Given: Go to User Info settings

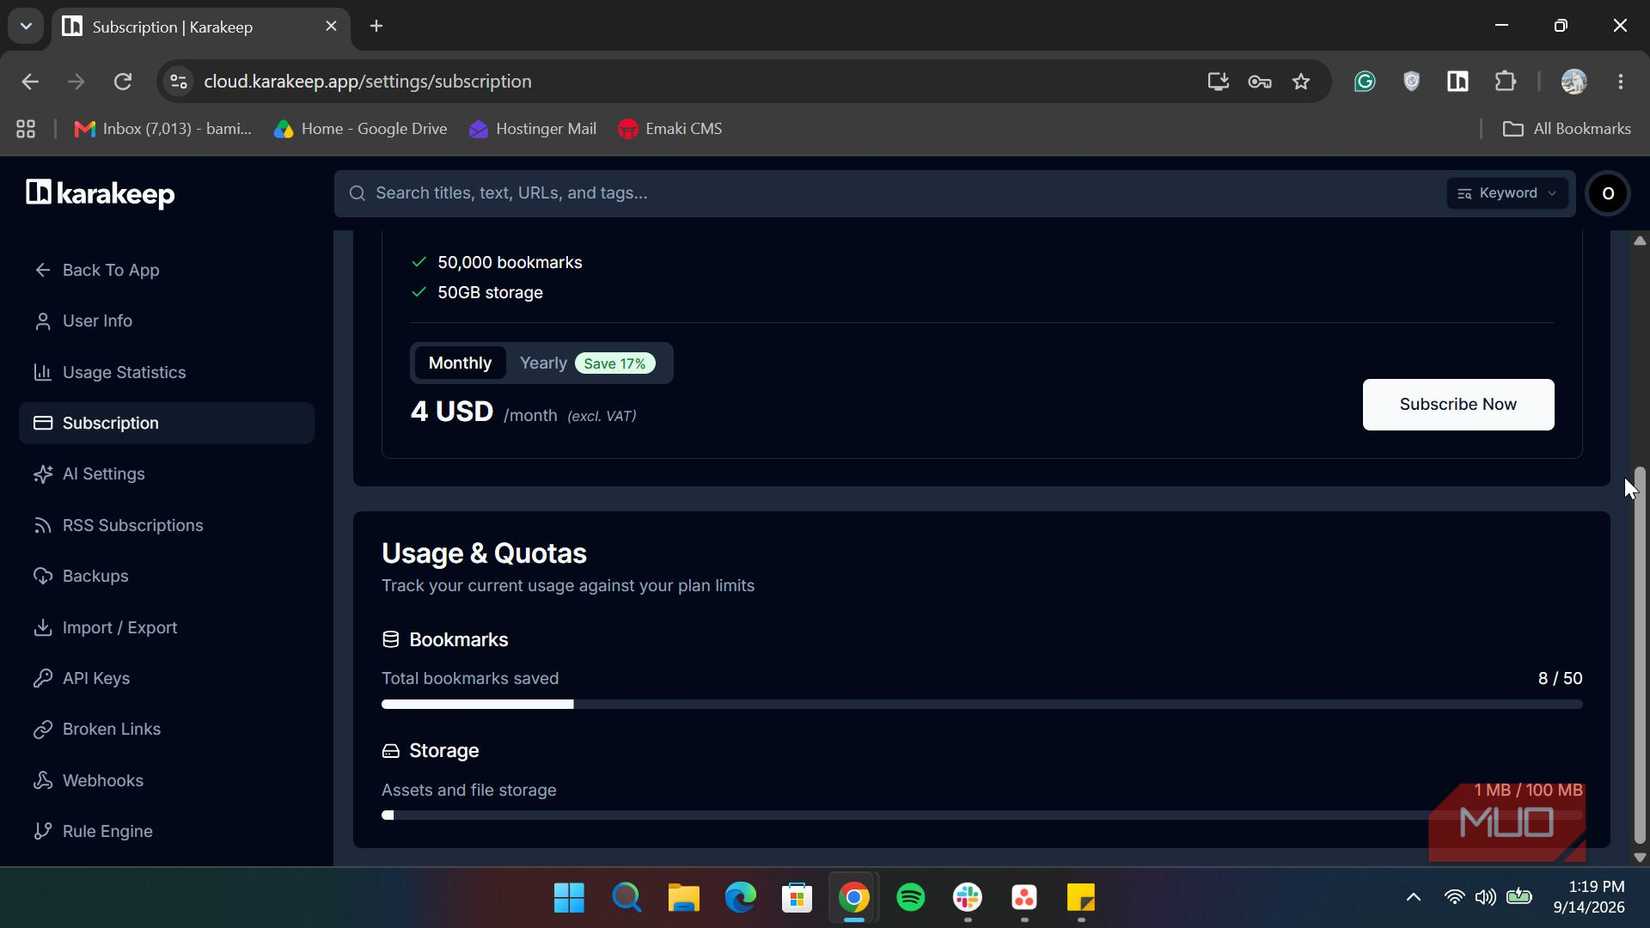Looking at the screenshot, I should 167,321.
